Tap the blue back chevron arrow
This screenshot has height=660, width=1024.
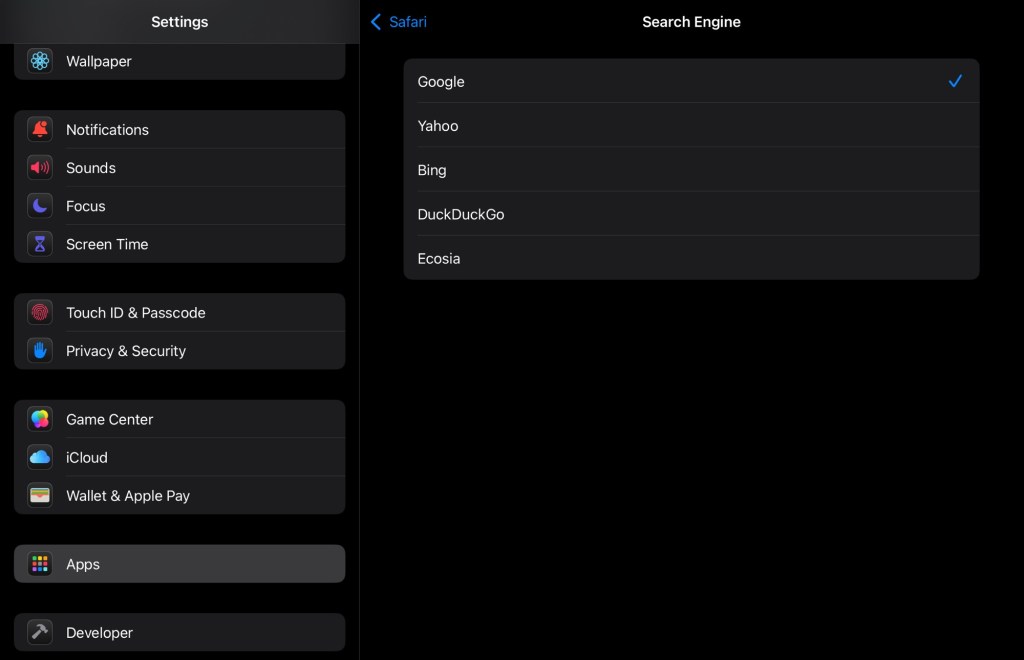[x=376, y=22]
